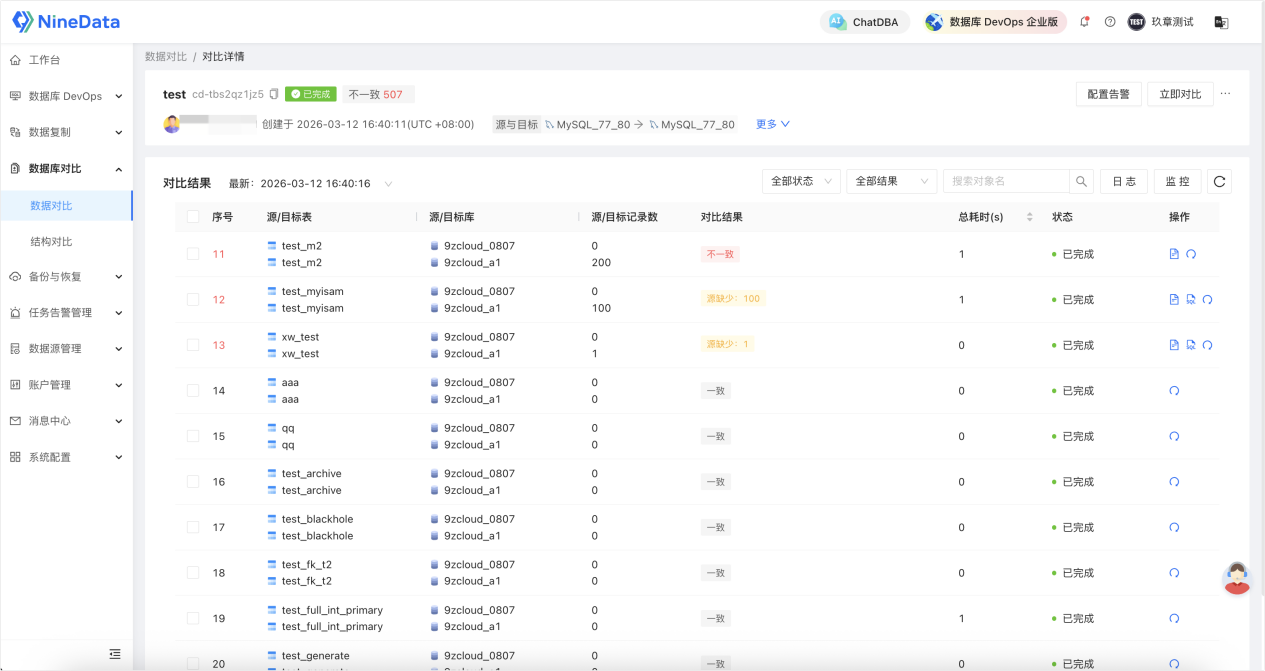Open the 全部结果 dropdown

coord(891,181)
